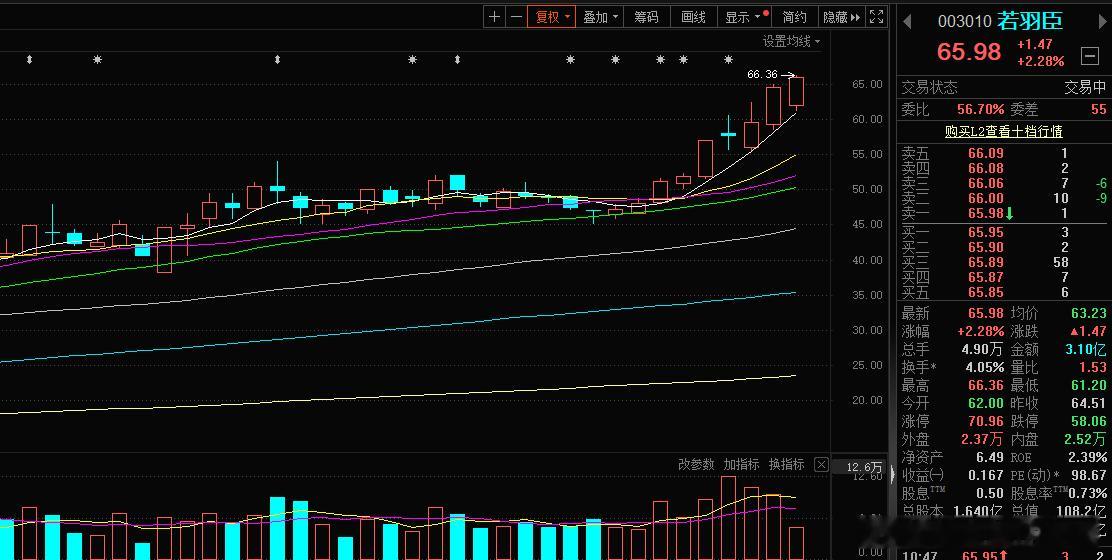Screen dimensions: 1112x560
Task: Select the 画线 drawing tool
Action: coord(693,17)
